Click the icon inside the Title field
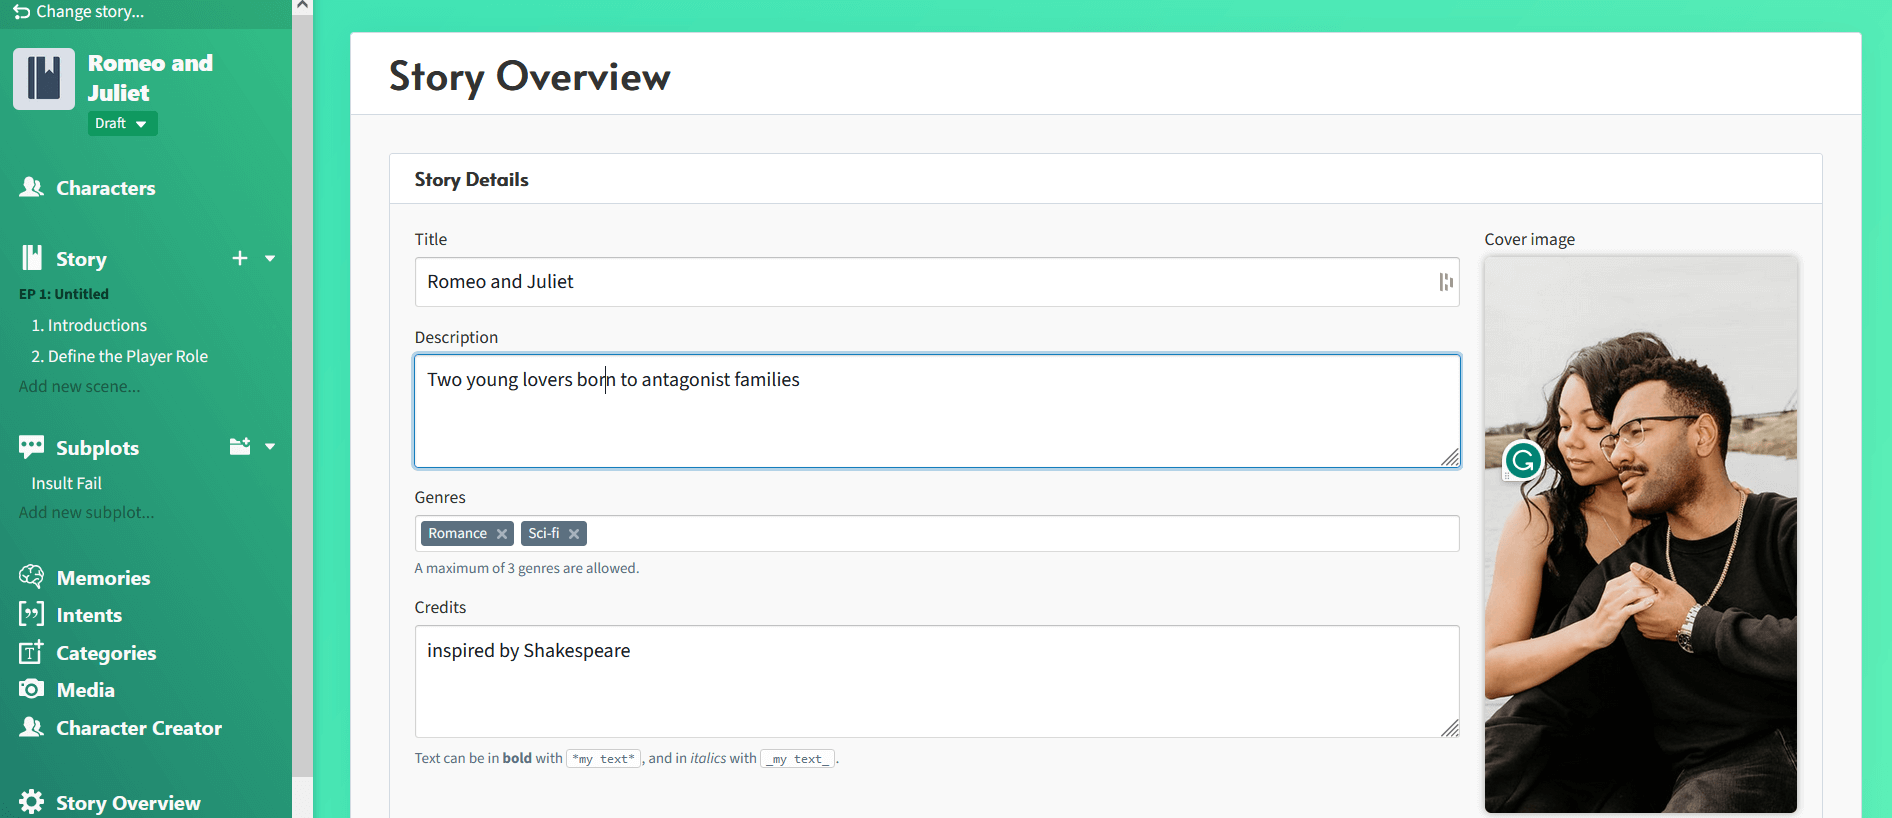The height and width of the screenshot is (818, 1892). 1445,282
